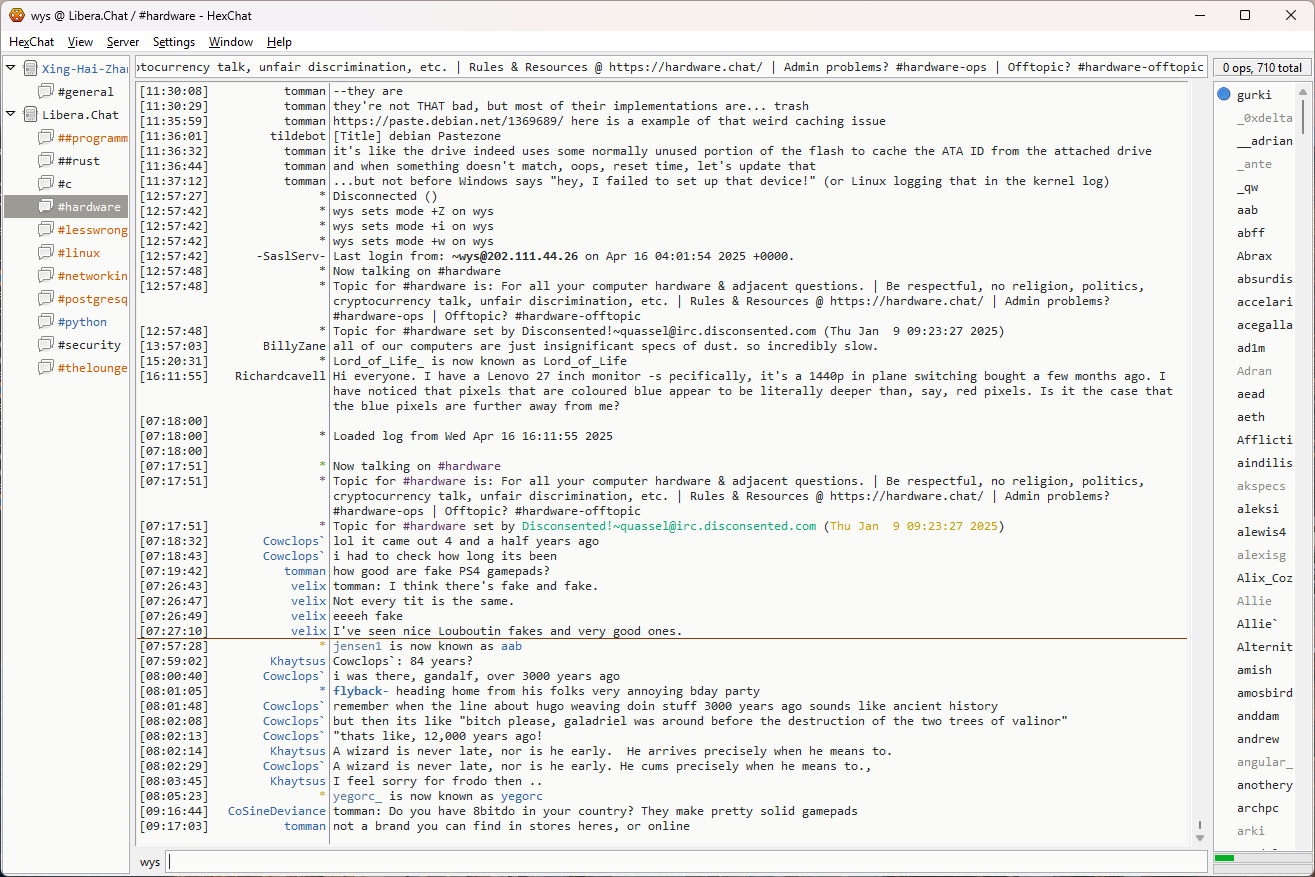The height and width of the screenshot is (877, 1315).
Task: Open the HexChat menu
Action: (x=31, y=42)
